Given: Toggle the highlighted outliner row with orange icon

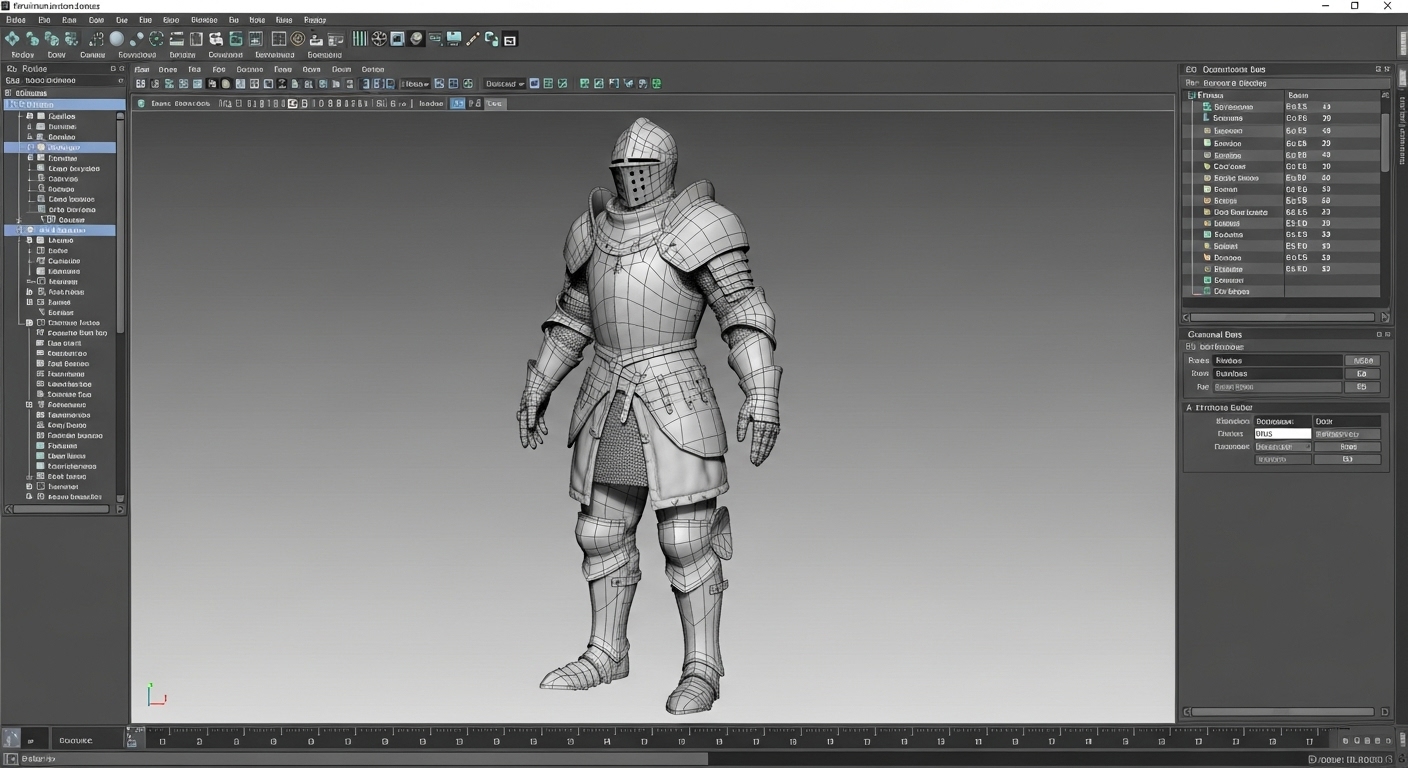Looking at the screenshot, I should pyautogui.click(x=62, y=147).
